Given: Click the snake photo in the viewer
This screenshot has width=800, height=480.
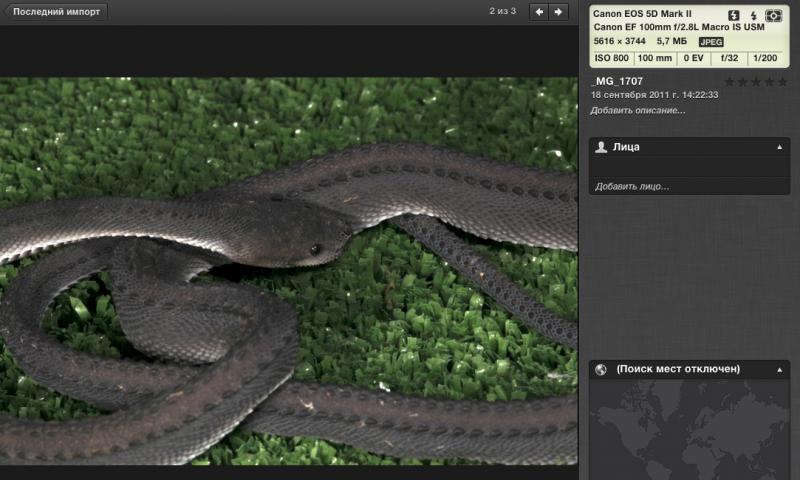Looking at the screenshot, I should [x=288, y=270].
